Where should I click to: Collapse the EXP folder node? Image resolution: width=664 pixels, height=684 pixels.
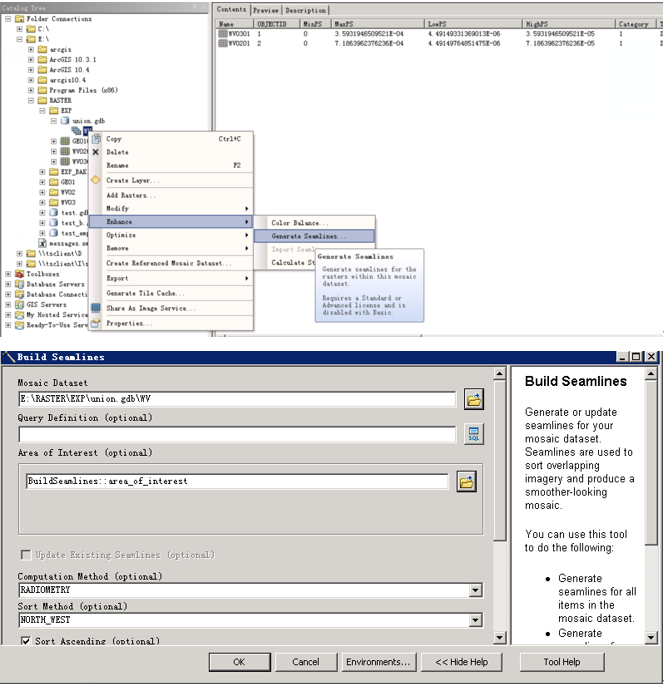[42, 110]
